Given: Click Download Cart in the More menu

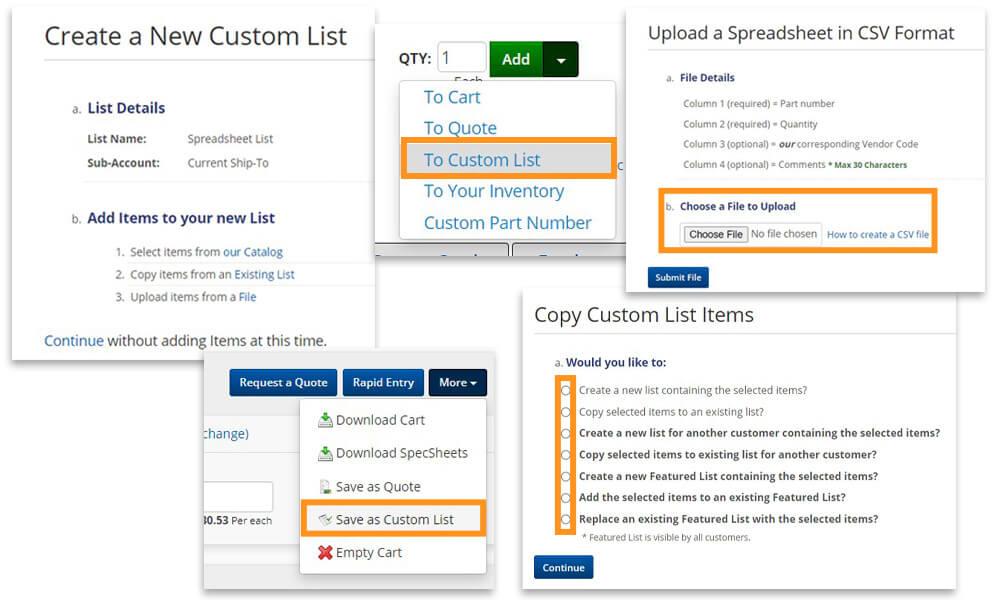Looking at the screenshot, I should (x=380, y=420).
